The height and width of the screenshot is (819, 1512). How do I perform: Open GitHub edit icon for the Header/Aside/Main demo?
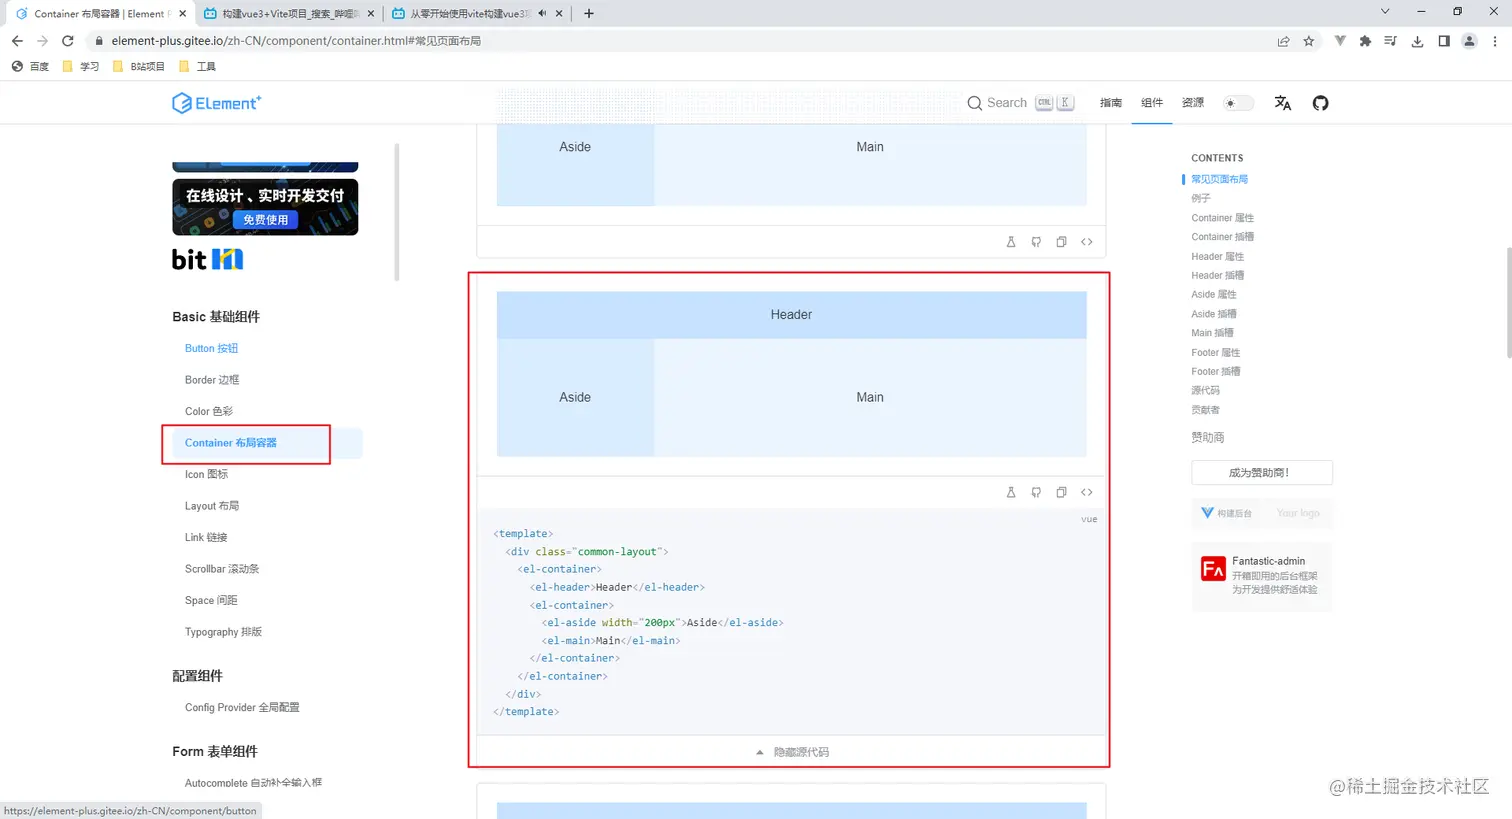click(x=1036, y=492)
